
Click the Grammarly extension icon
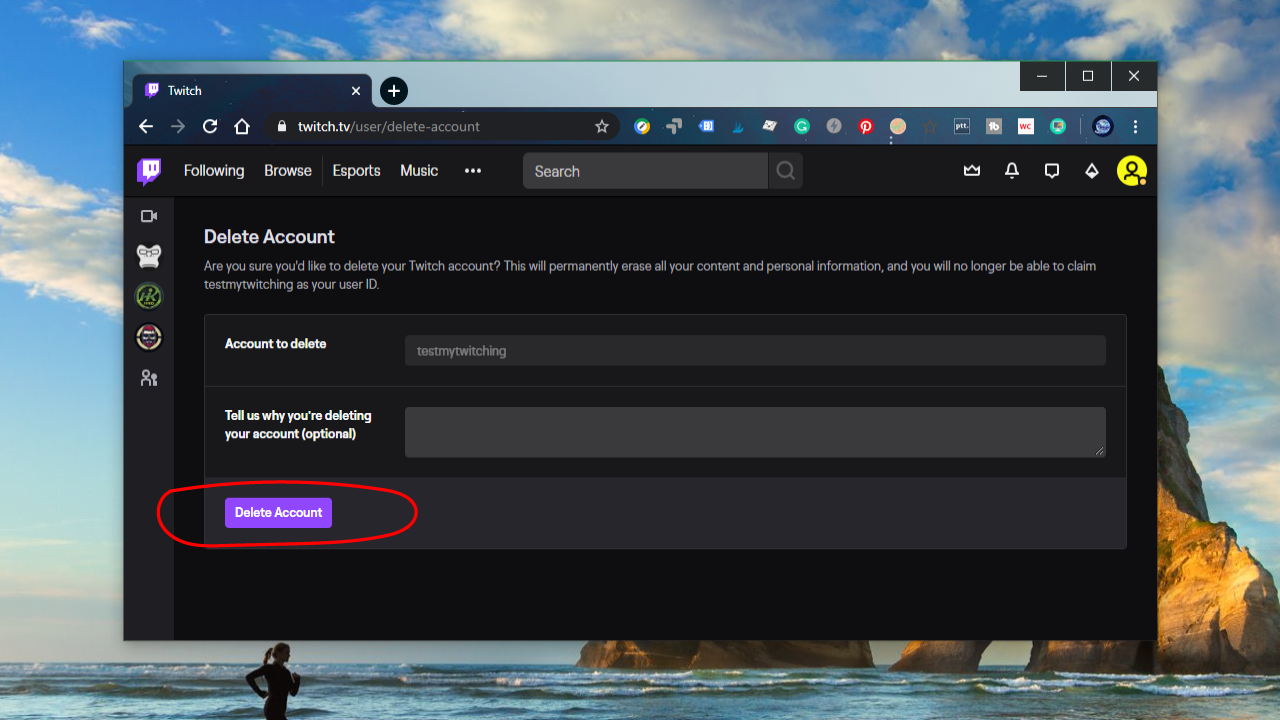[x=802, y=127]
